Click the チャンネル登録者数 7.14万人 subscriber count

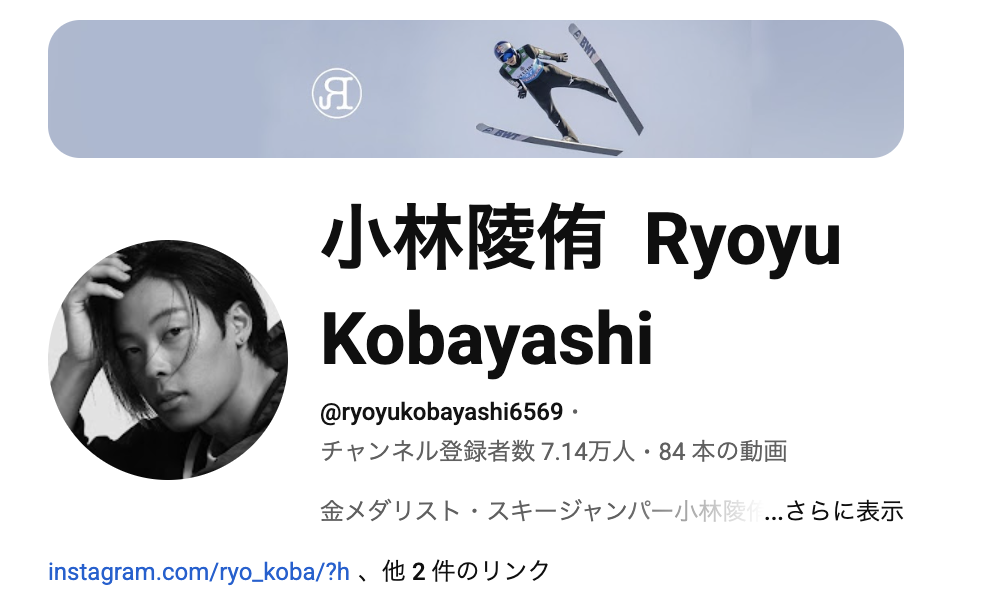pos(478,451)
